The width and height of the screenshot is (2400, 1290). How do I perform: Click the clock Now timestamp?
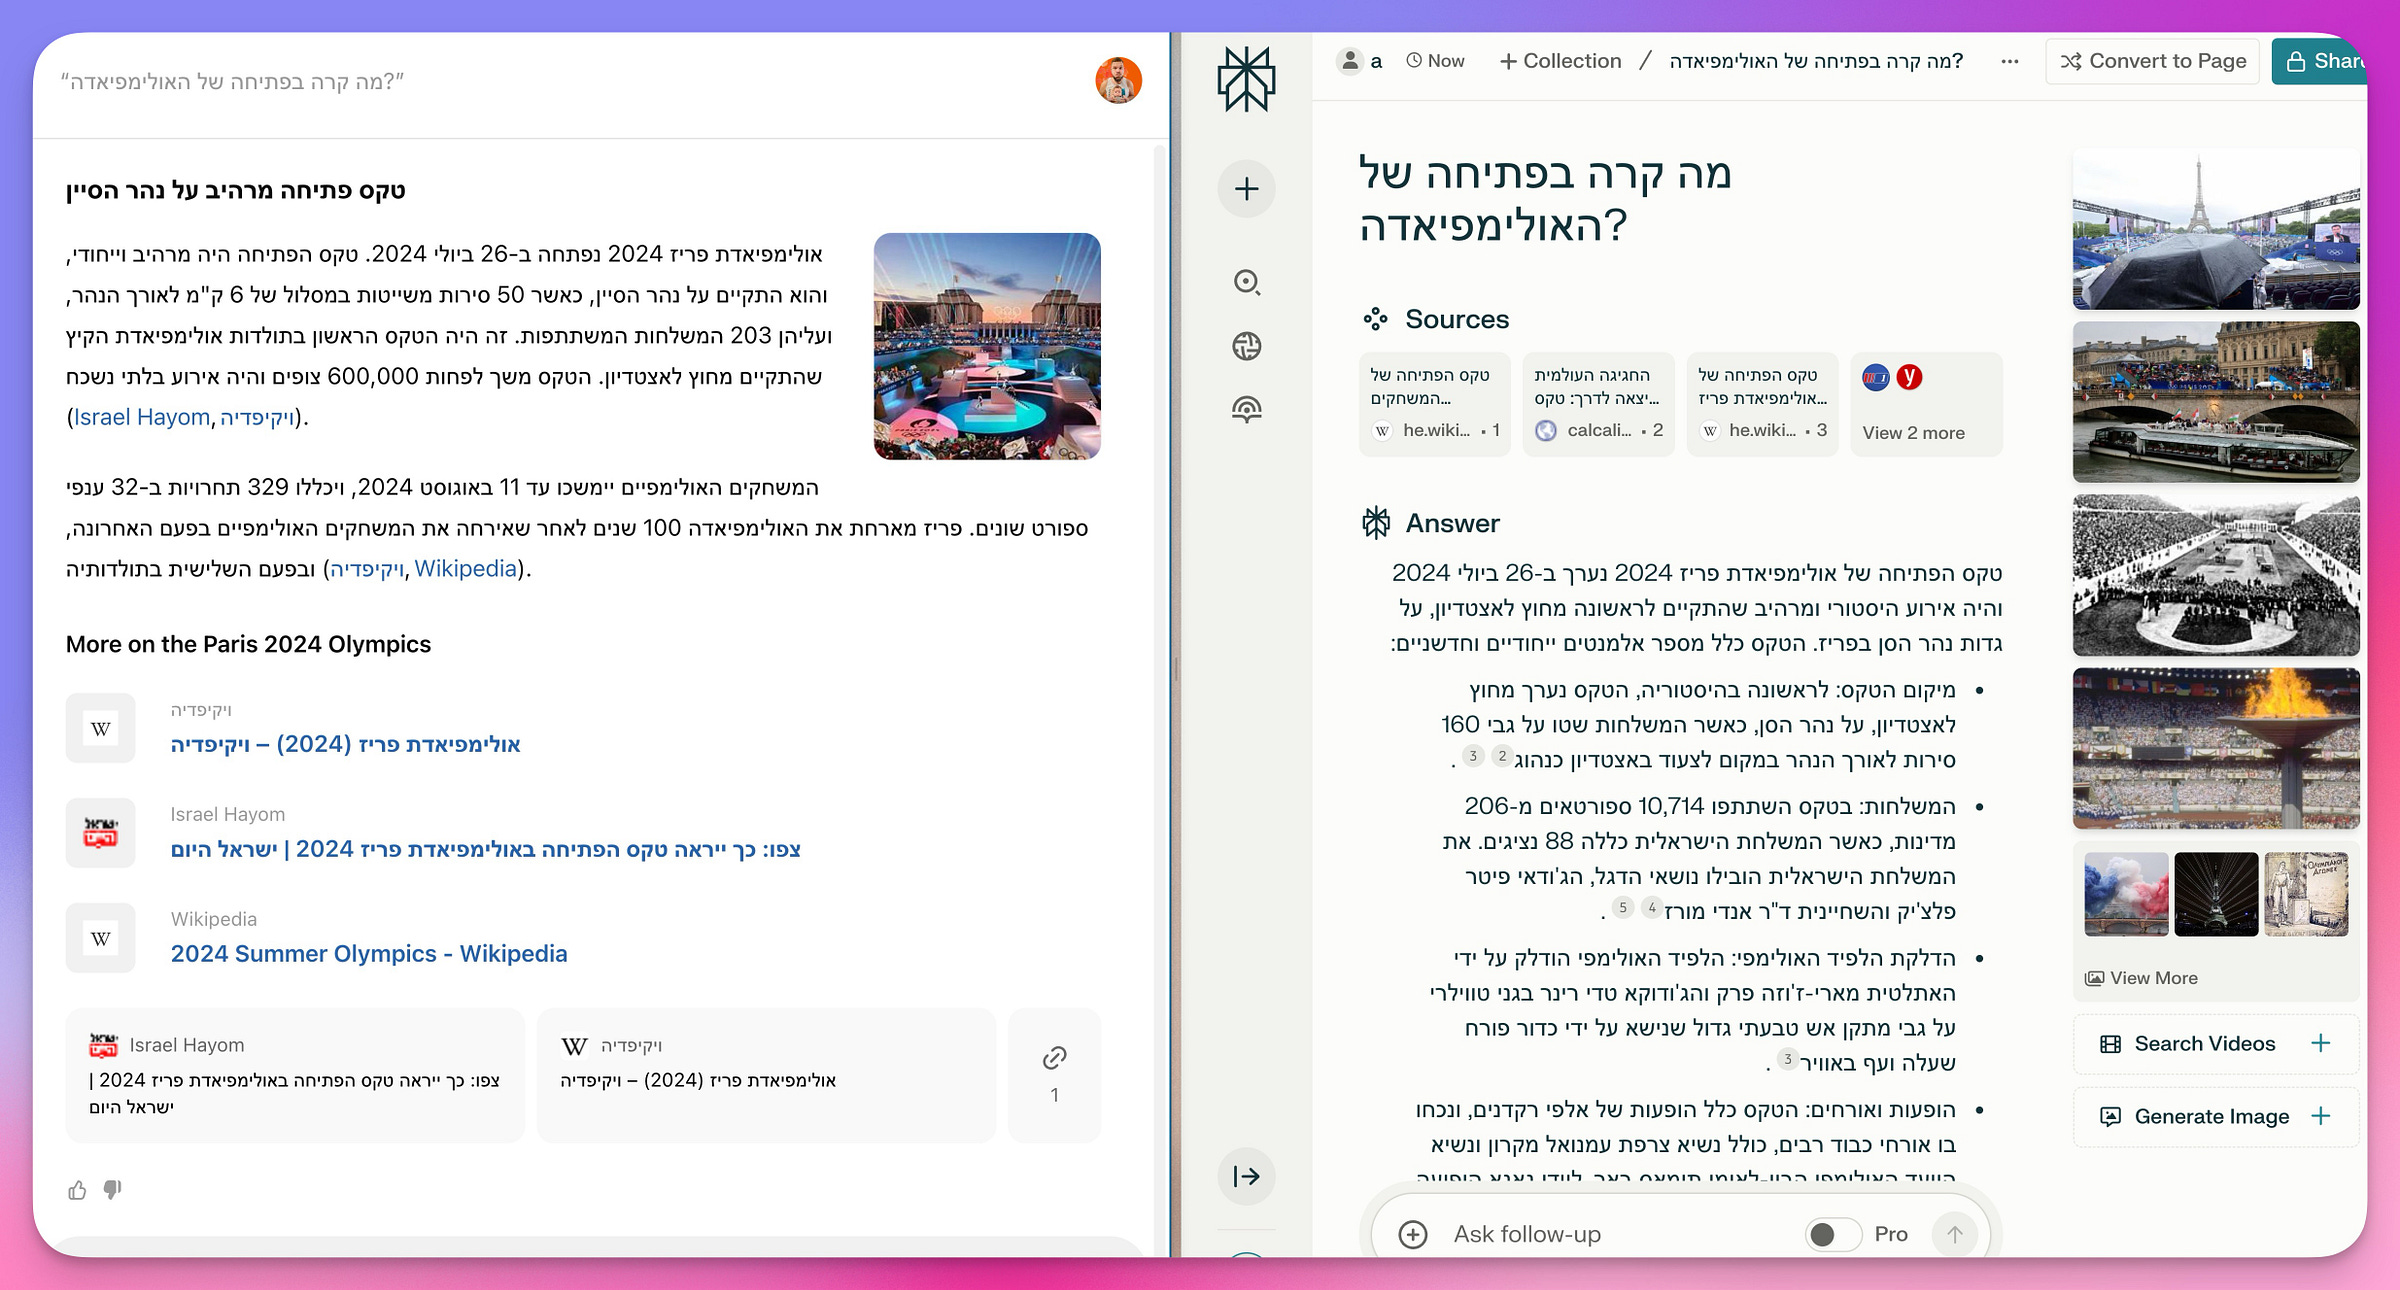pyautogui.click(x=1435, y=61)
